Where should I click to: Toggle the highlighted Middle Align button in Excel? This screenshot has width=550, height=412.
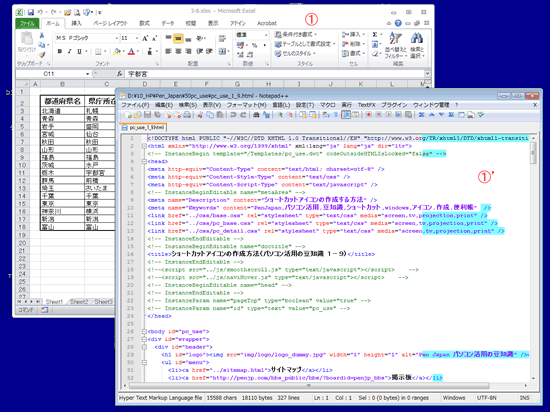(178, 38)
